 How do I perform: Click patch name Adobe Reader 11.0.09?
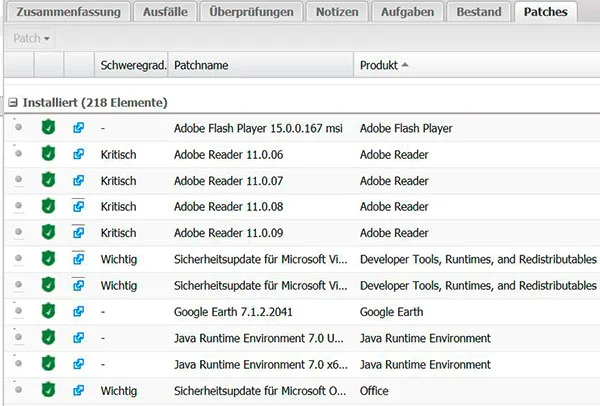point(228,233)
